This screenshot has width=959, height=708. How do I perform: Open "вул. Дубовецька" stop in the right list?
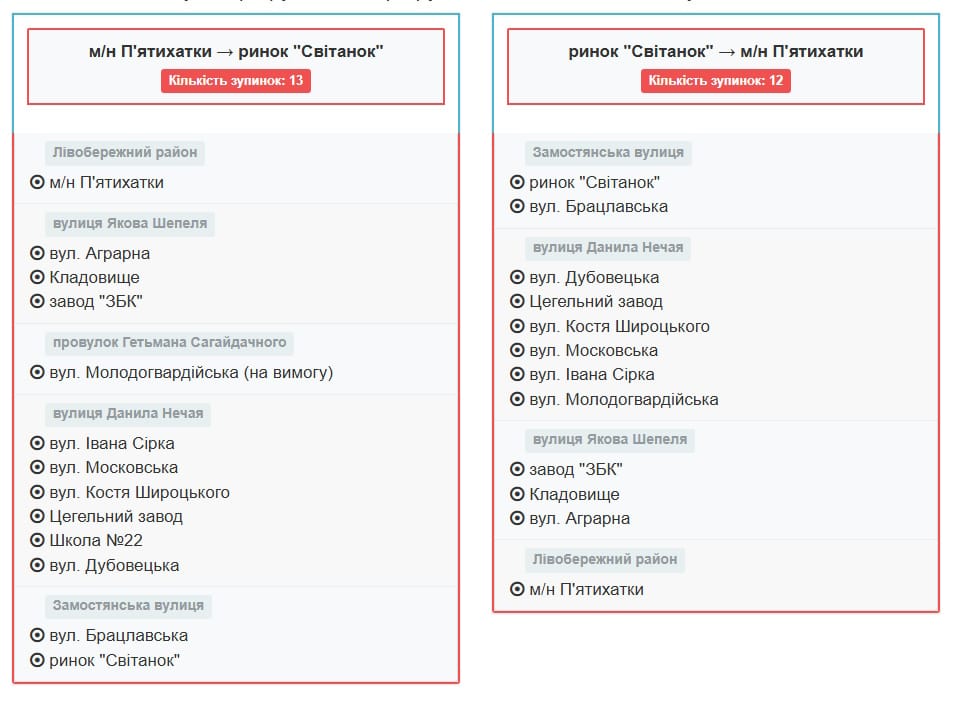pyautogui.click(x=594, y=278)
